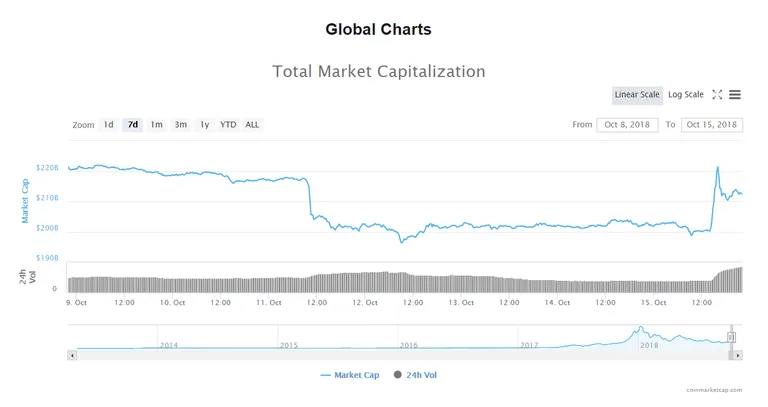Viewport: 768px width, 407px height.
Task: Open the chart hamburger context menu
Action: [x=735, y=95]
